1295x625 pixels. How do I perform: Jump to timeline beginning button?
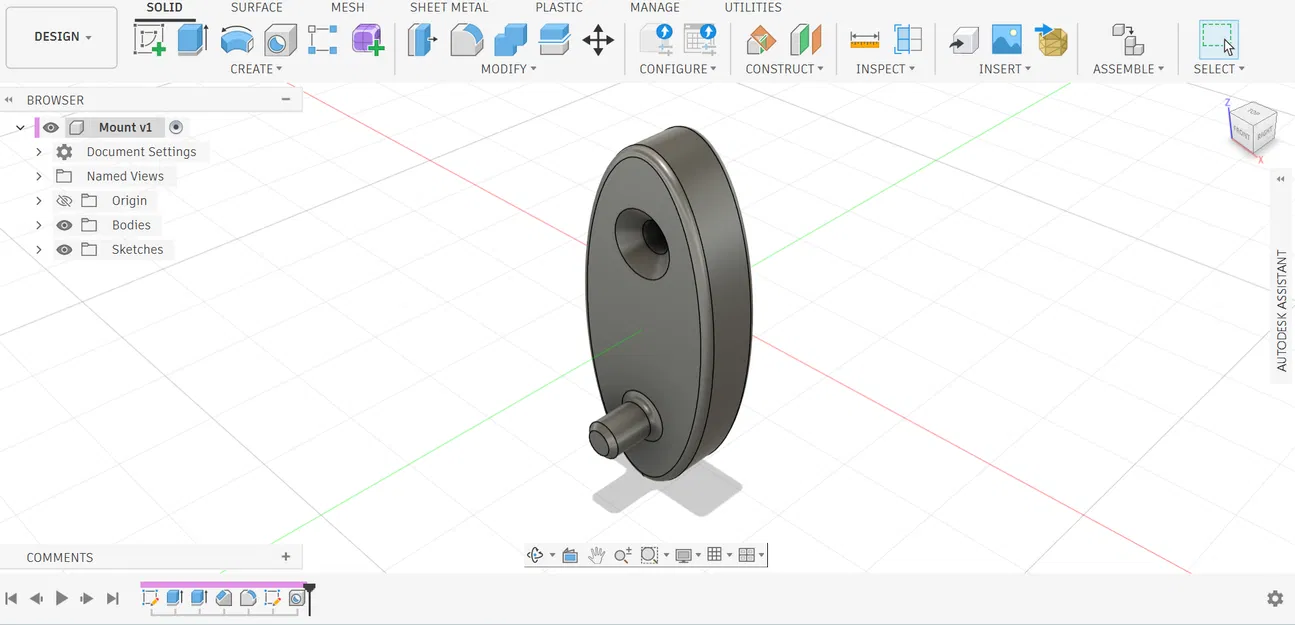click(11, 598)
